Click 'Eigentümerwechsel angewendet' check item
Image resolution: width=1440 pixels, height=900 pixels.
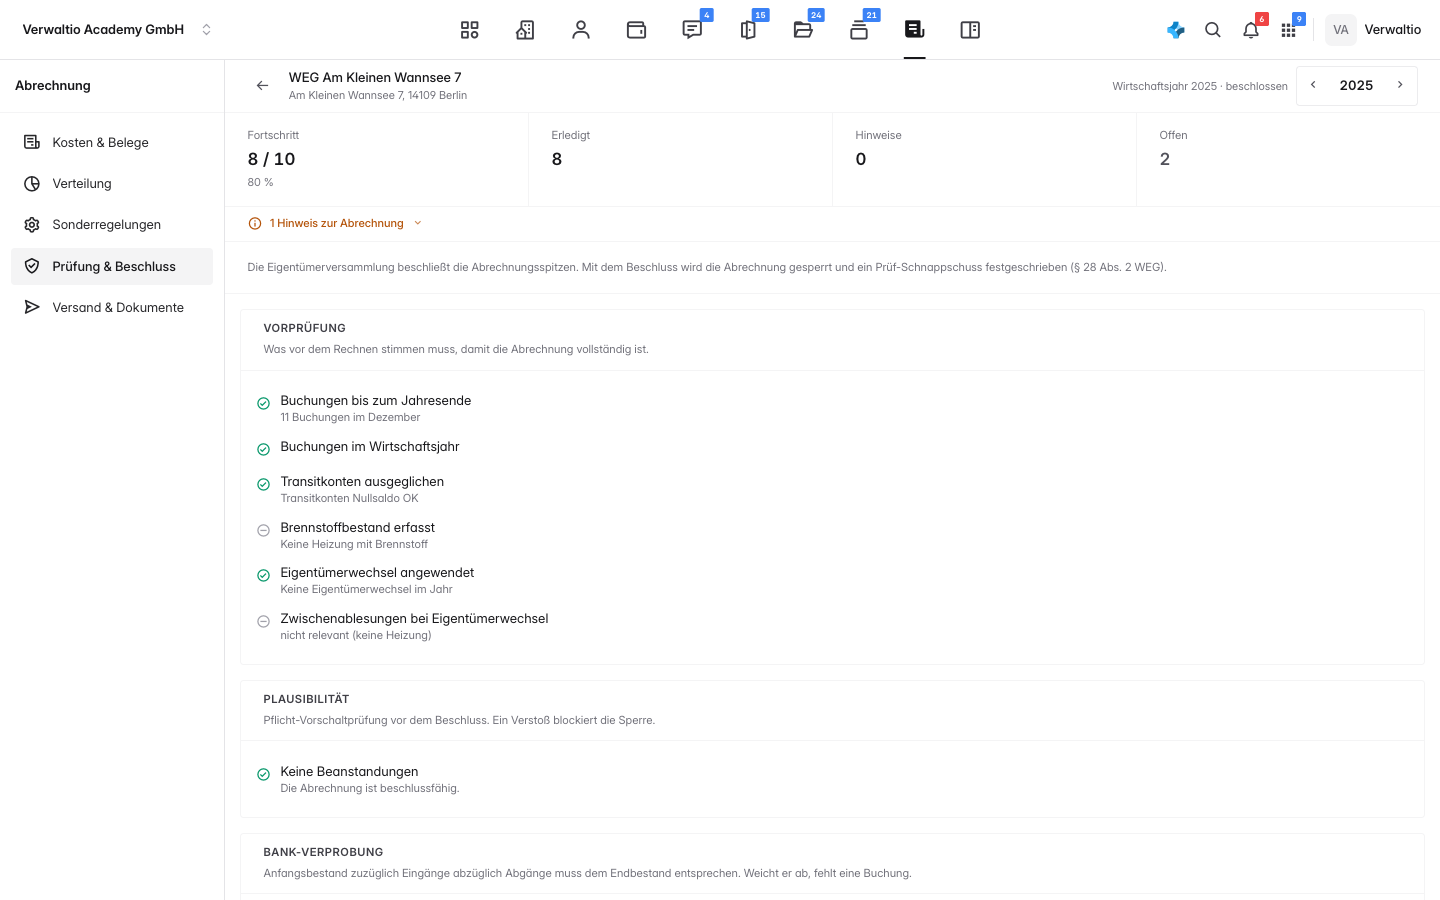click(x=377, y=573)
